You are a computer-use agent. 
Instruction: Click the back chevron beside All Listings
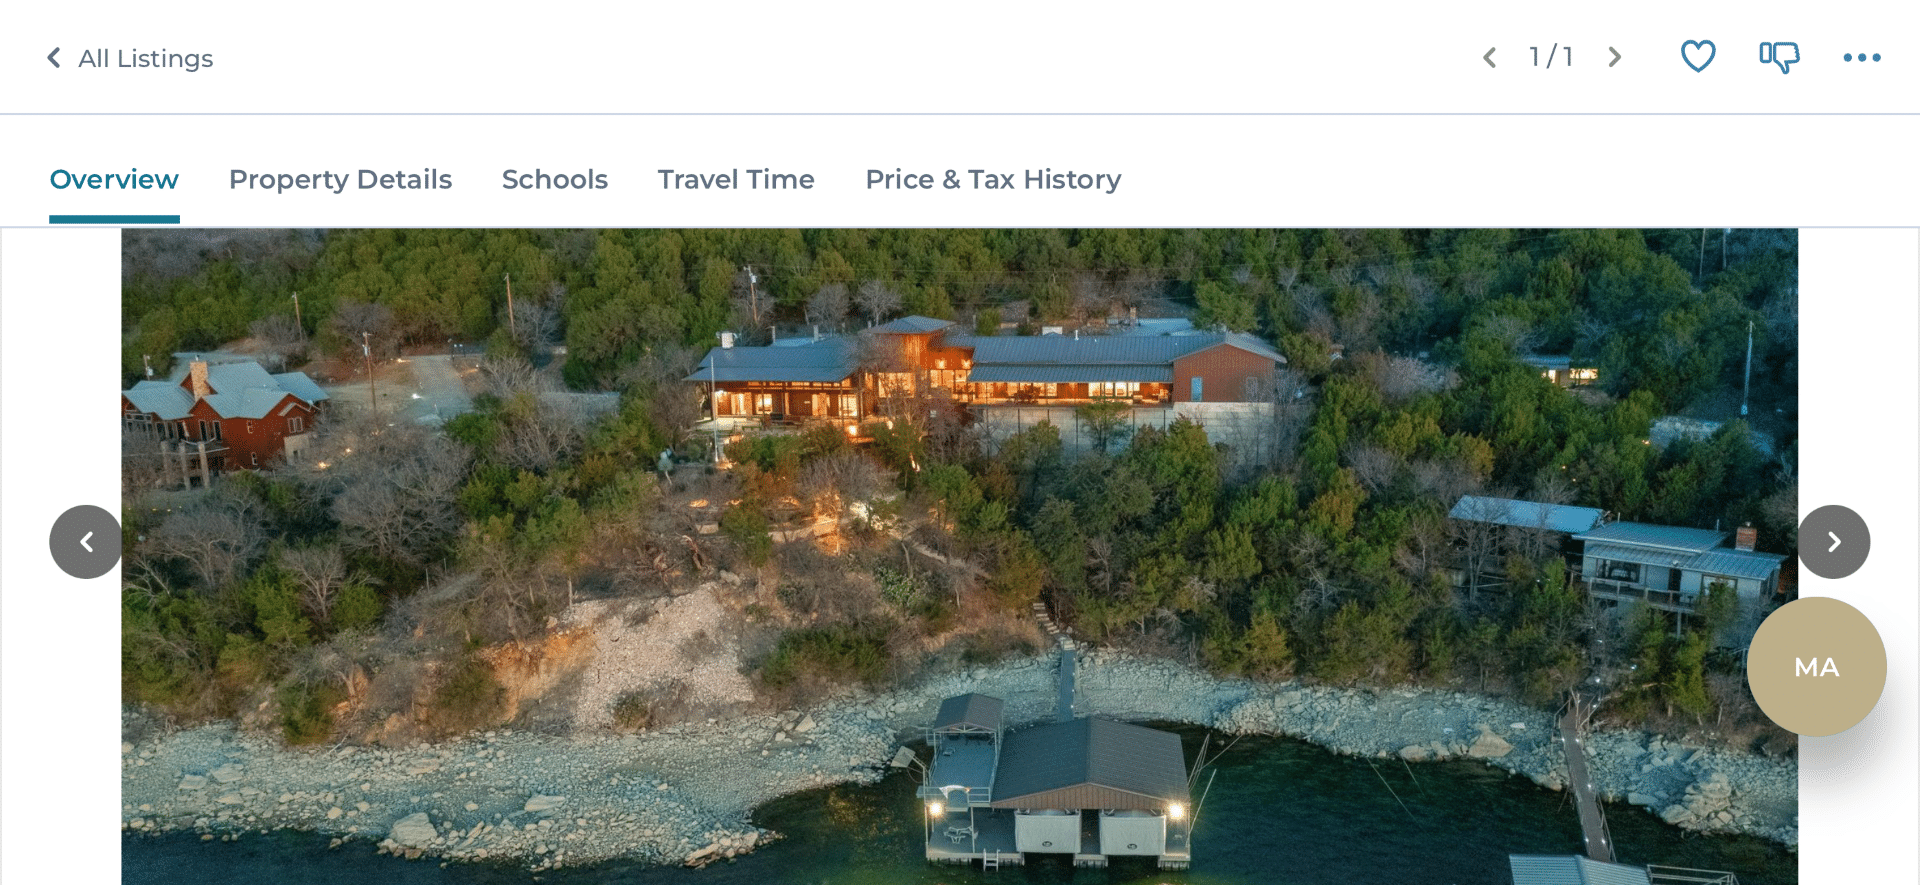coord(54,58)
